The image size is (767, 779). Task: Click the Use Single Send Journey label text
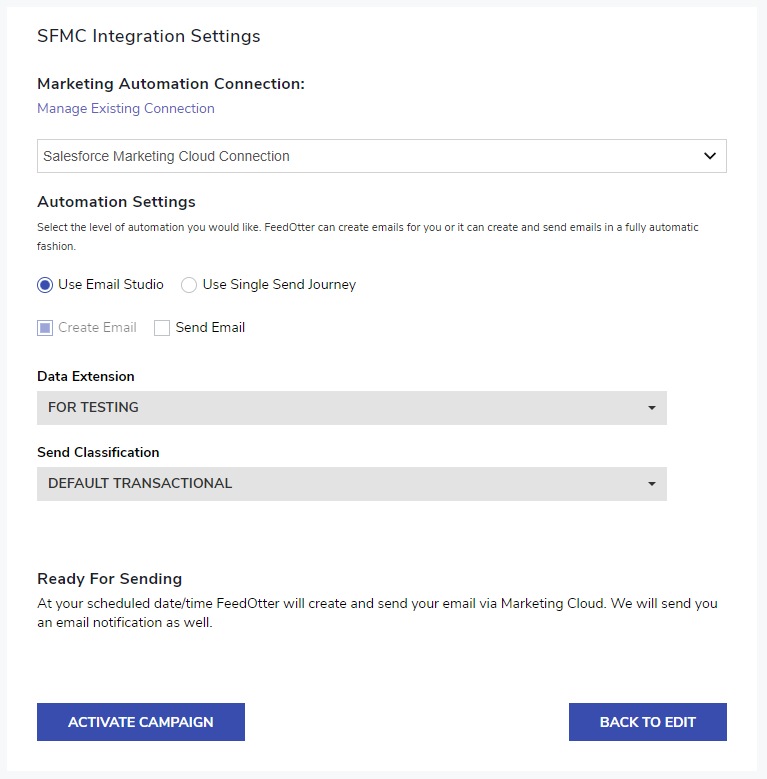click(279, 285)
